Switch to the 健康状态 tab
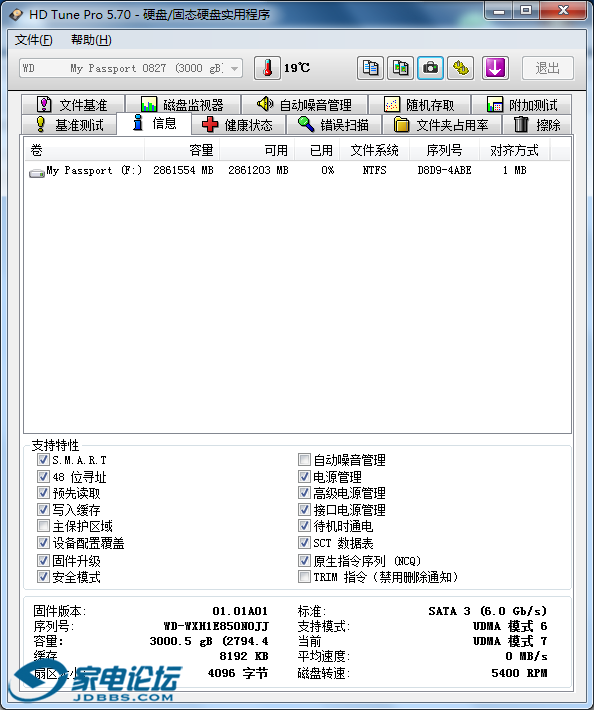The image size is (594, 710). (238, 125)
